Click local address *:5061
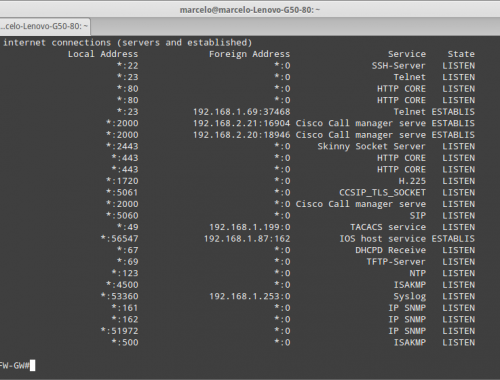Screen dimensions: 500x380 pyautogui.click(x=122, y=193)
